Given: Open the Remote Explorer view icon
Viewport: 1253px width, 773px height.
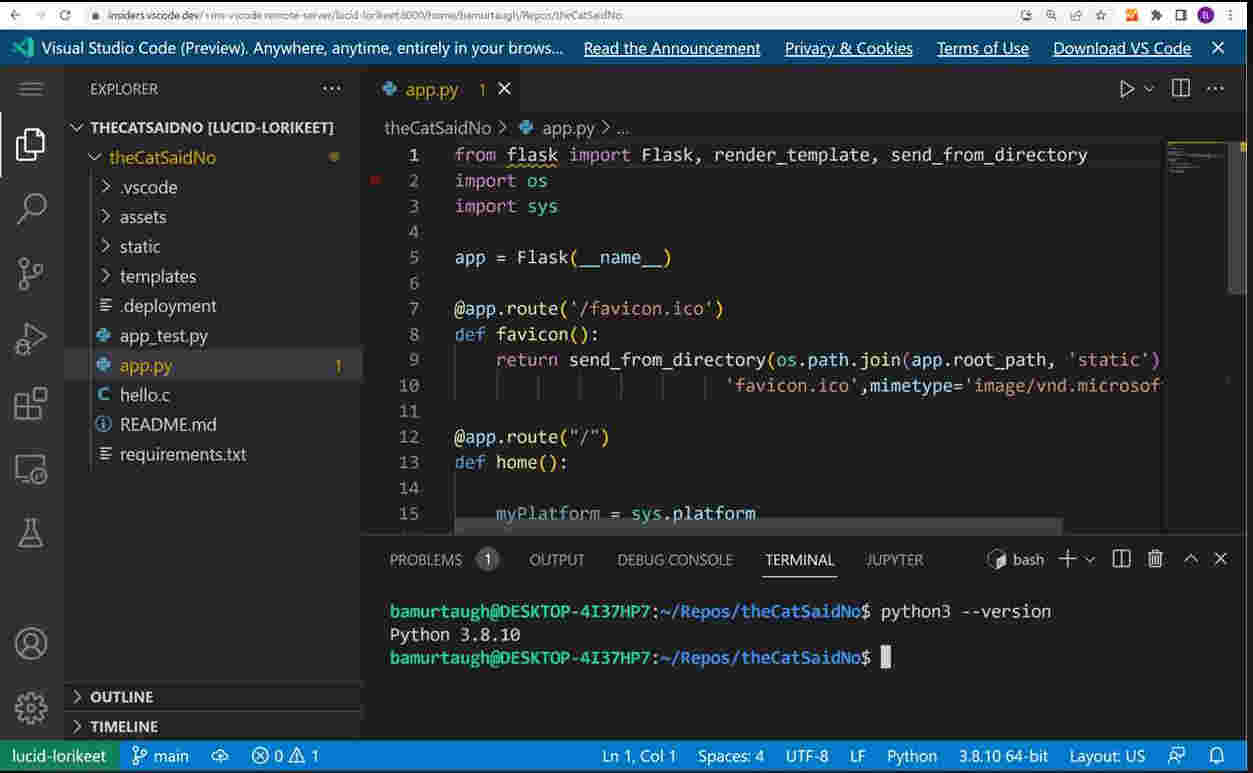Looking at the screenshot, I should (31, 468).
